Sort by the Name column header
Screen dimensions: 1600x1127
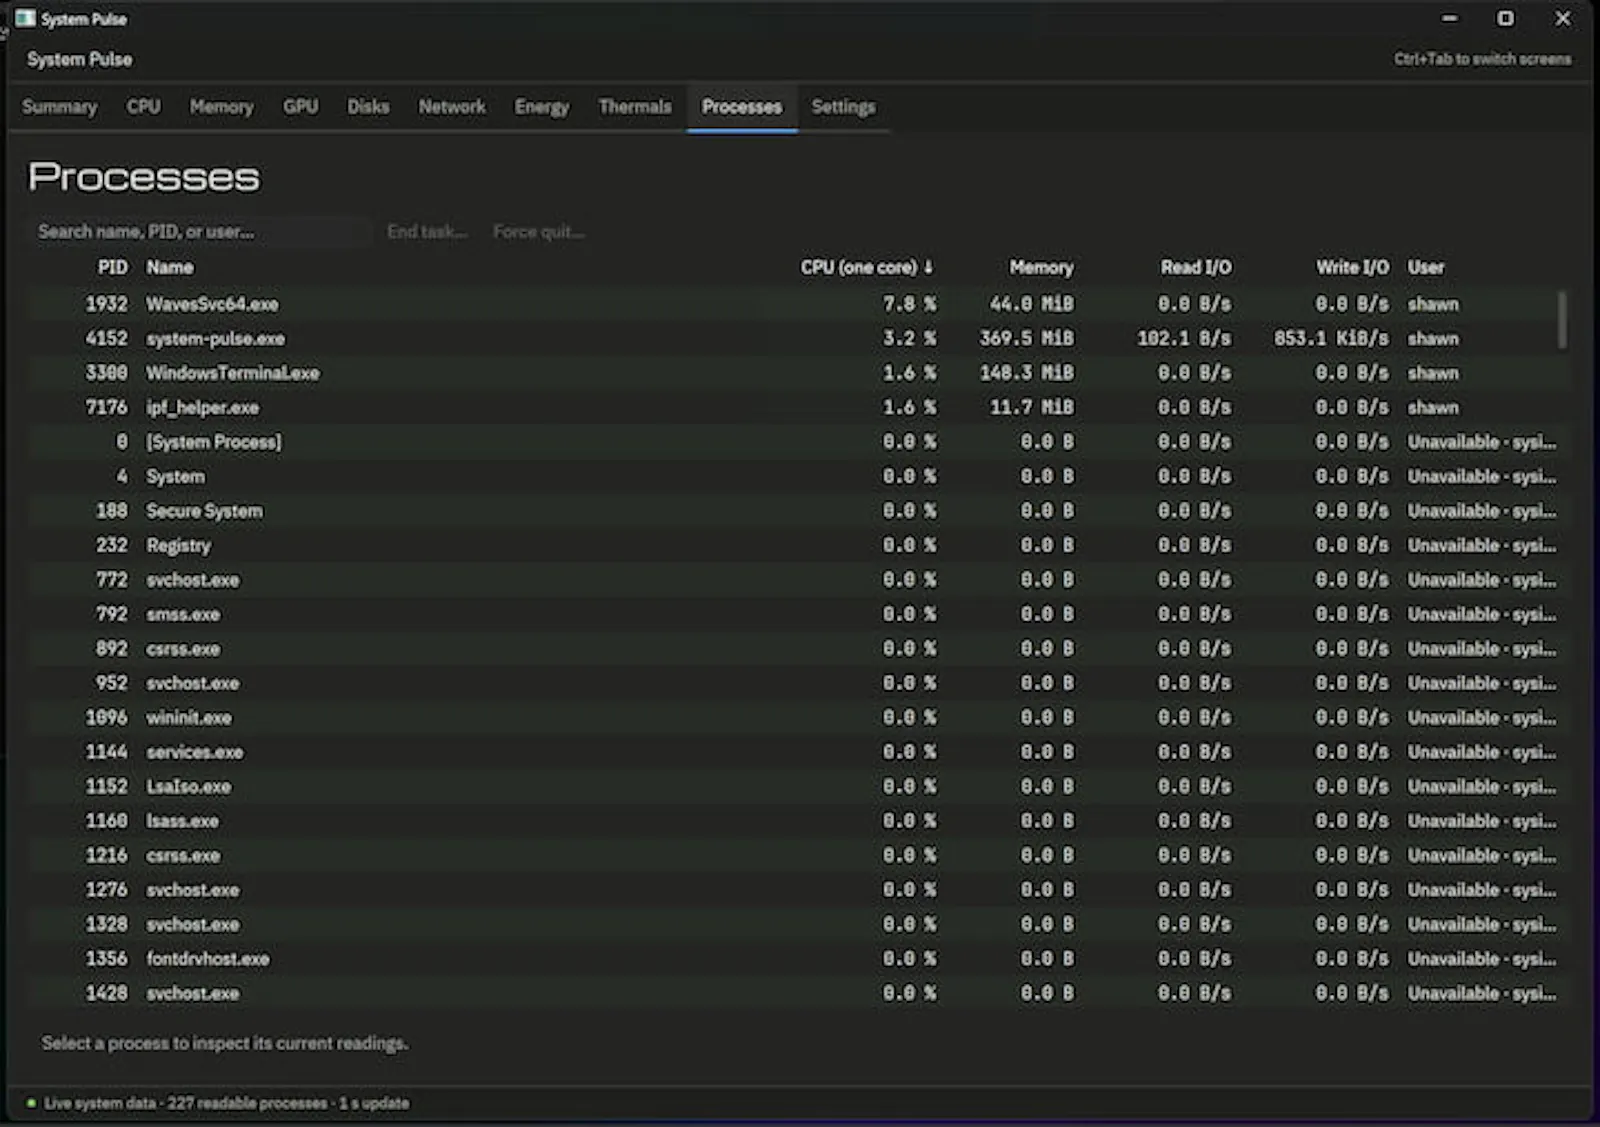(x=170, y=268)
